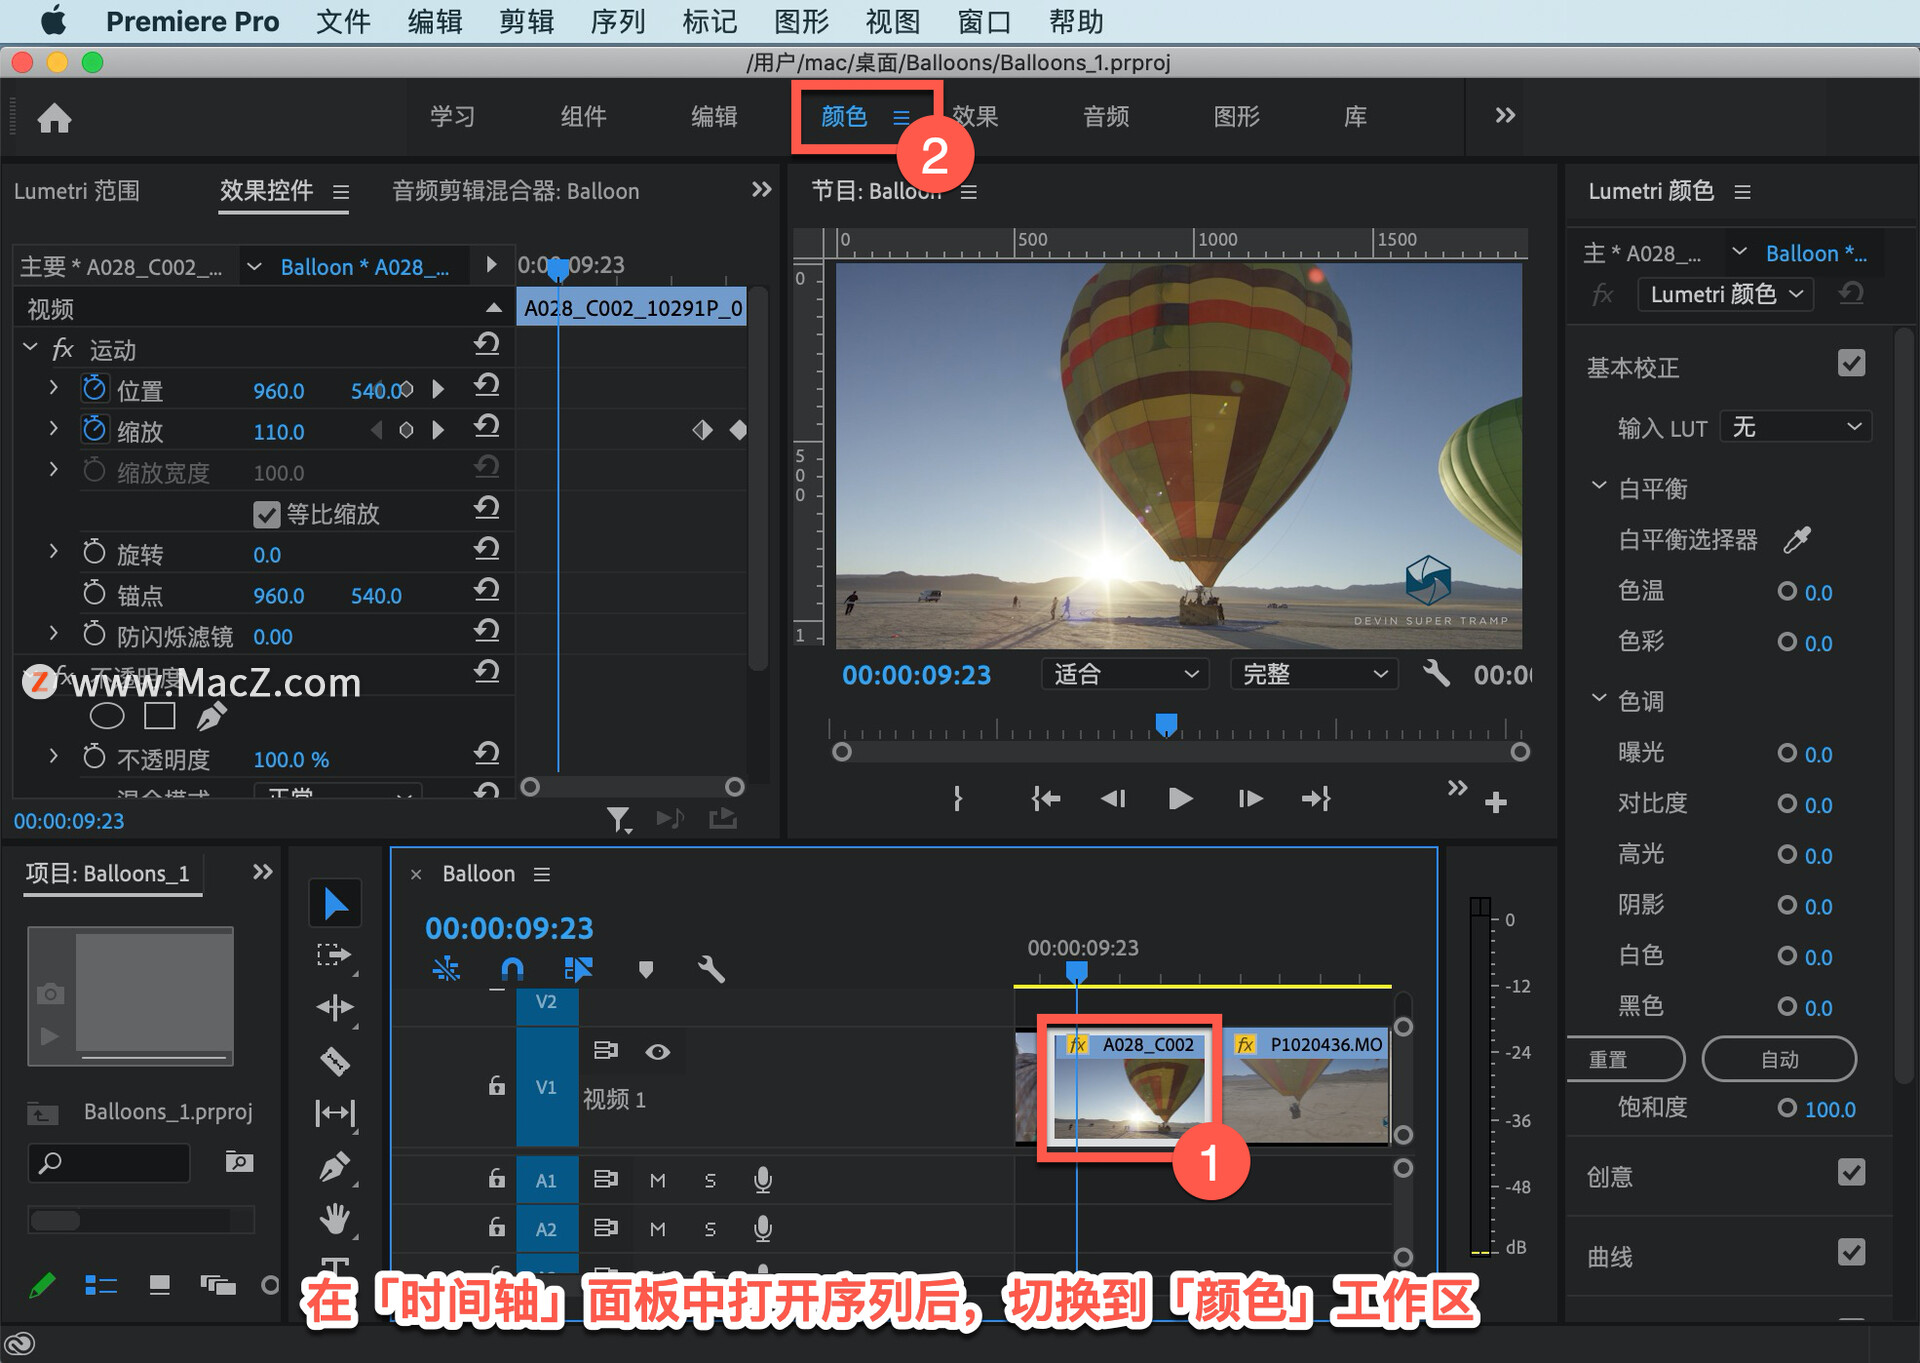Screen dimensions: 1920x1363
Task: Open Lumetri Color effect dropdown
Action: 1725,294
